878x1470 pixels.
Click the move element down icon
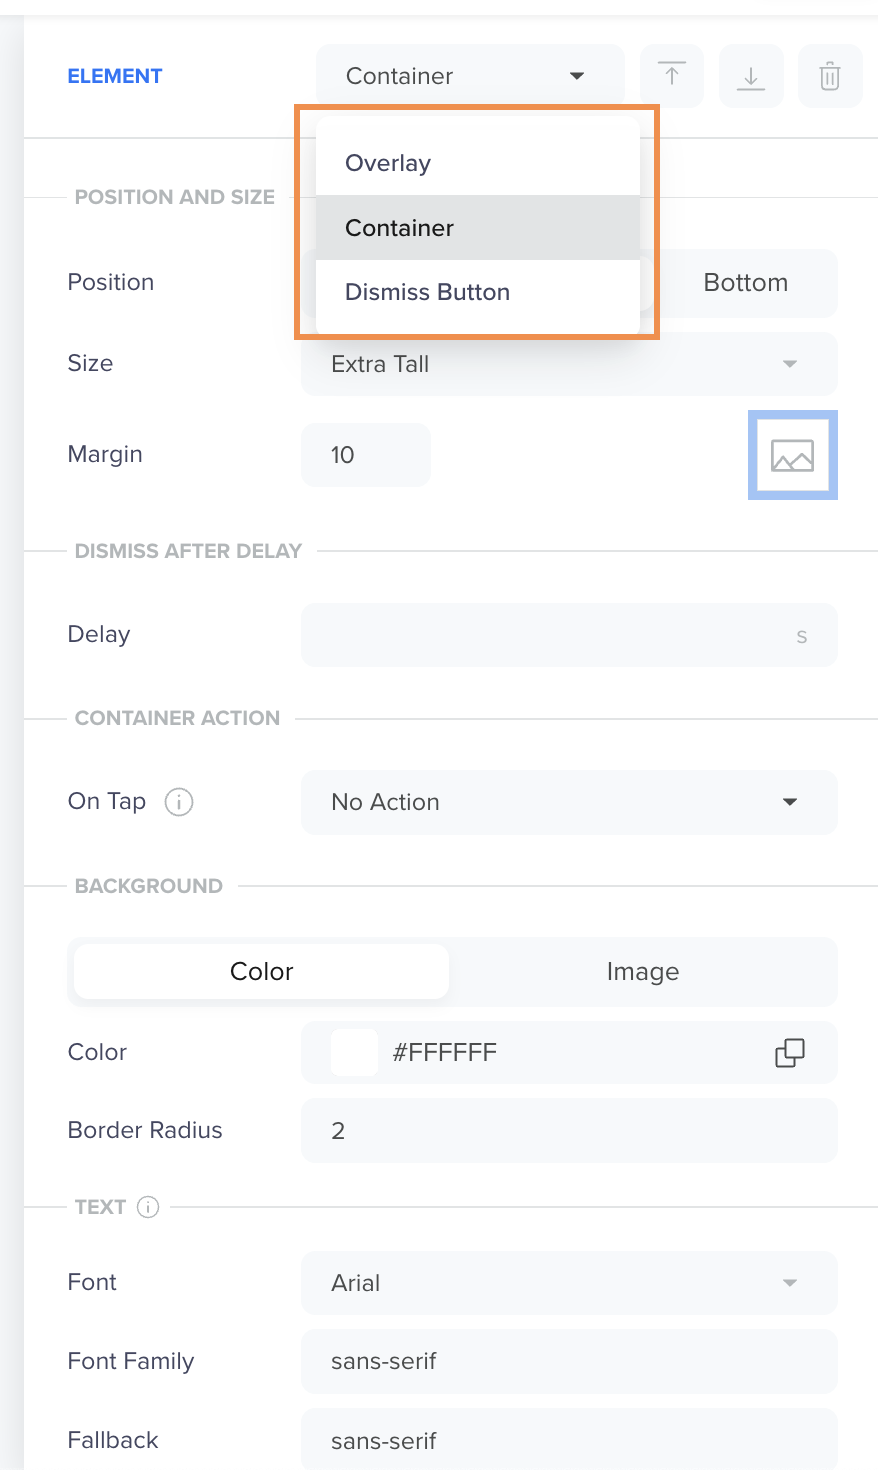(751, 76)
